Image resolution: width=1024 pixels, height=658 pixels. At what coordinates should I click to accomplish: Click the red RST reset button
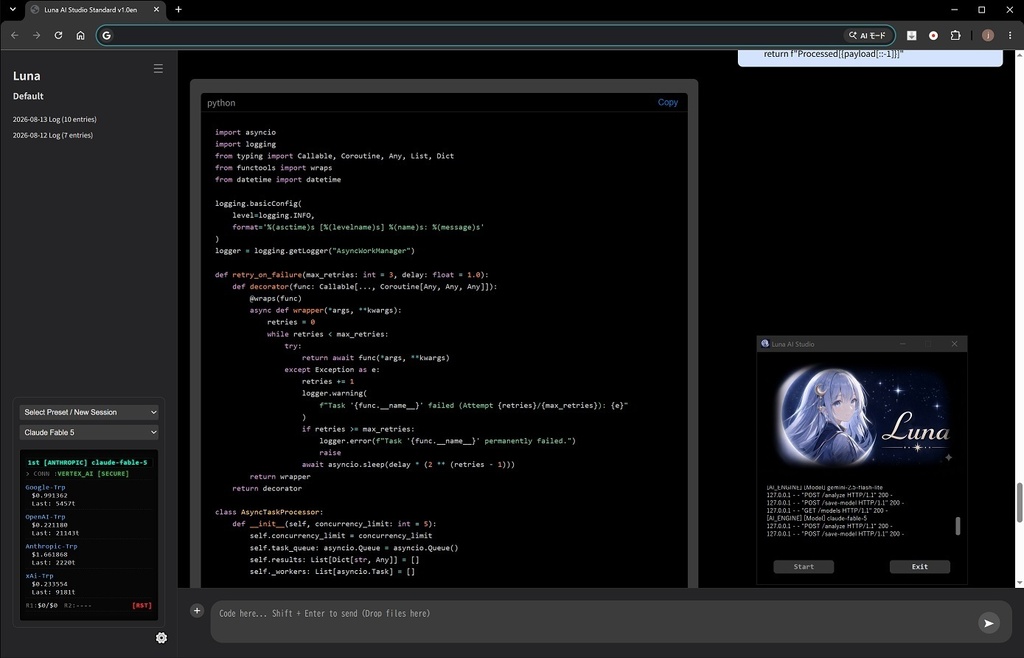click(x=142, y=606)
